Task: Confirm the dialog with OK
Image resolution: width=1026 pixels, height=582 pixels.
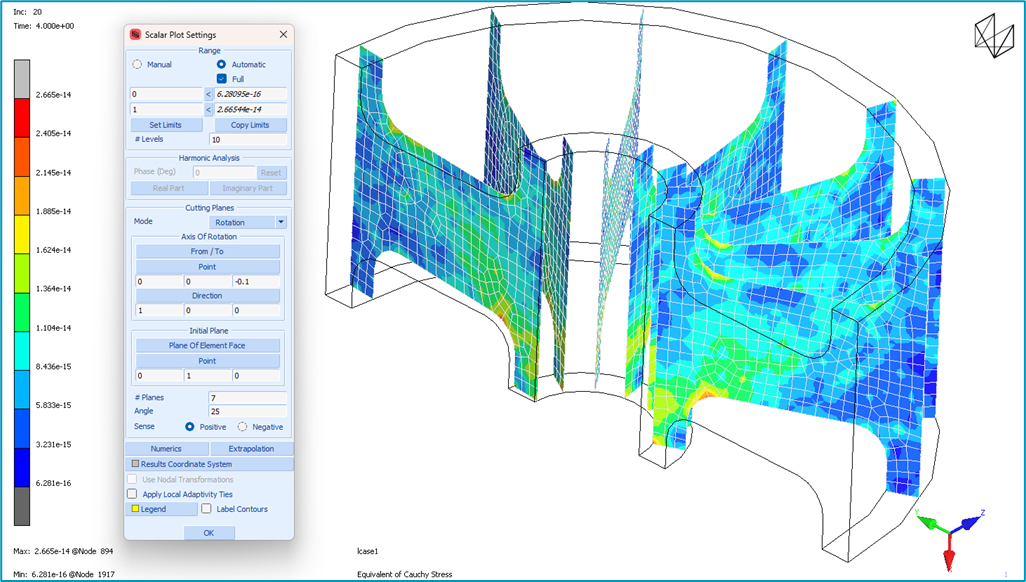Action: [x=209, y=533]
